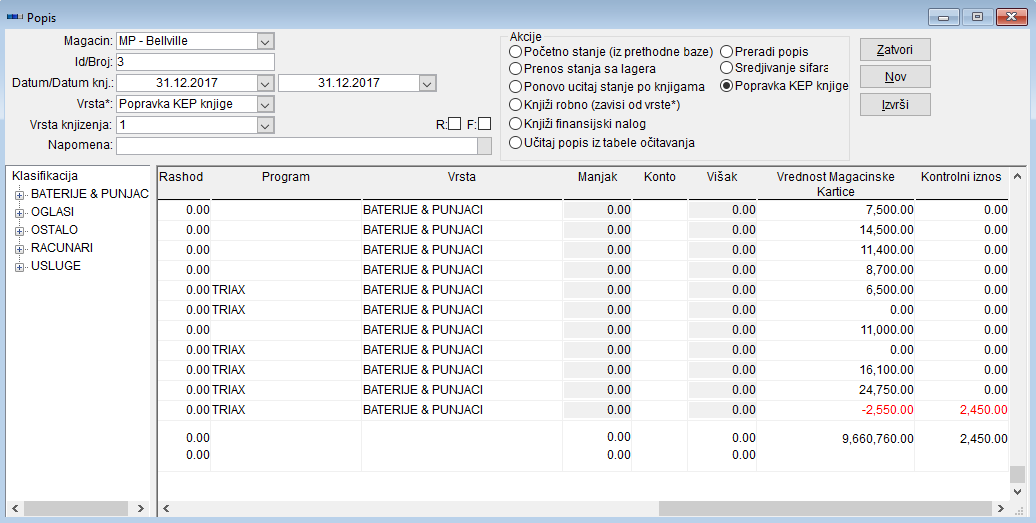Select Prenos stanja sa lagera option
Image resolution: width=1036 pixels, height=523 pixels.
[x=515, y=69]
